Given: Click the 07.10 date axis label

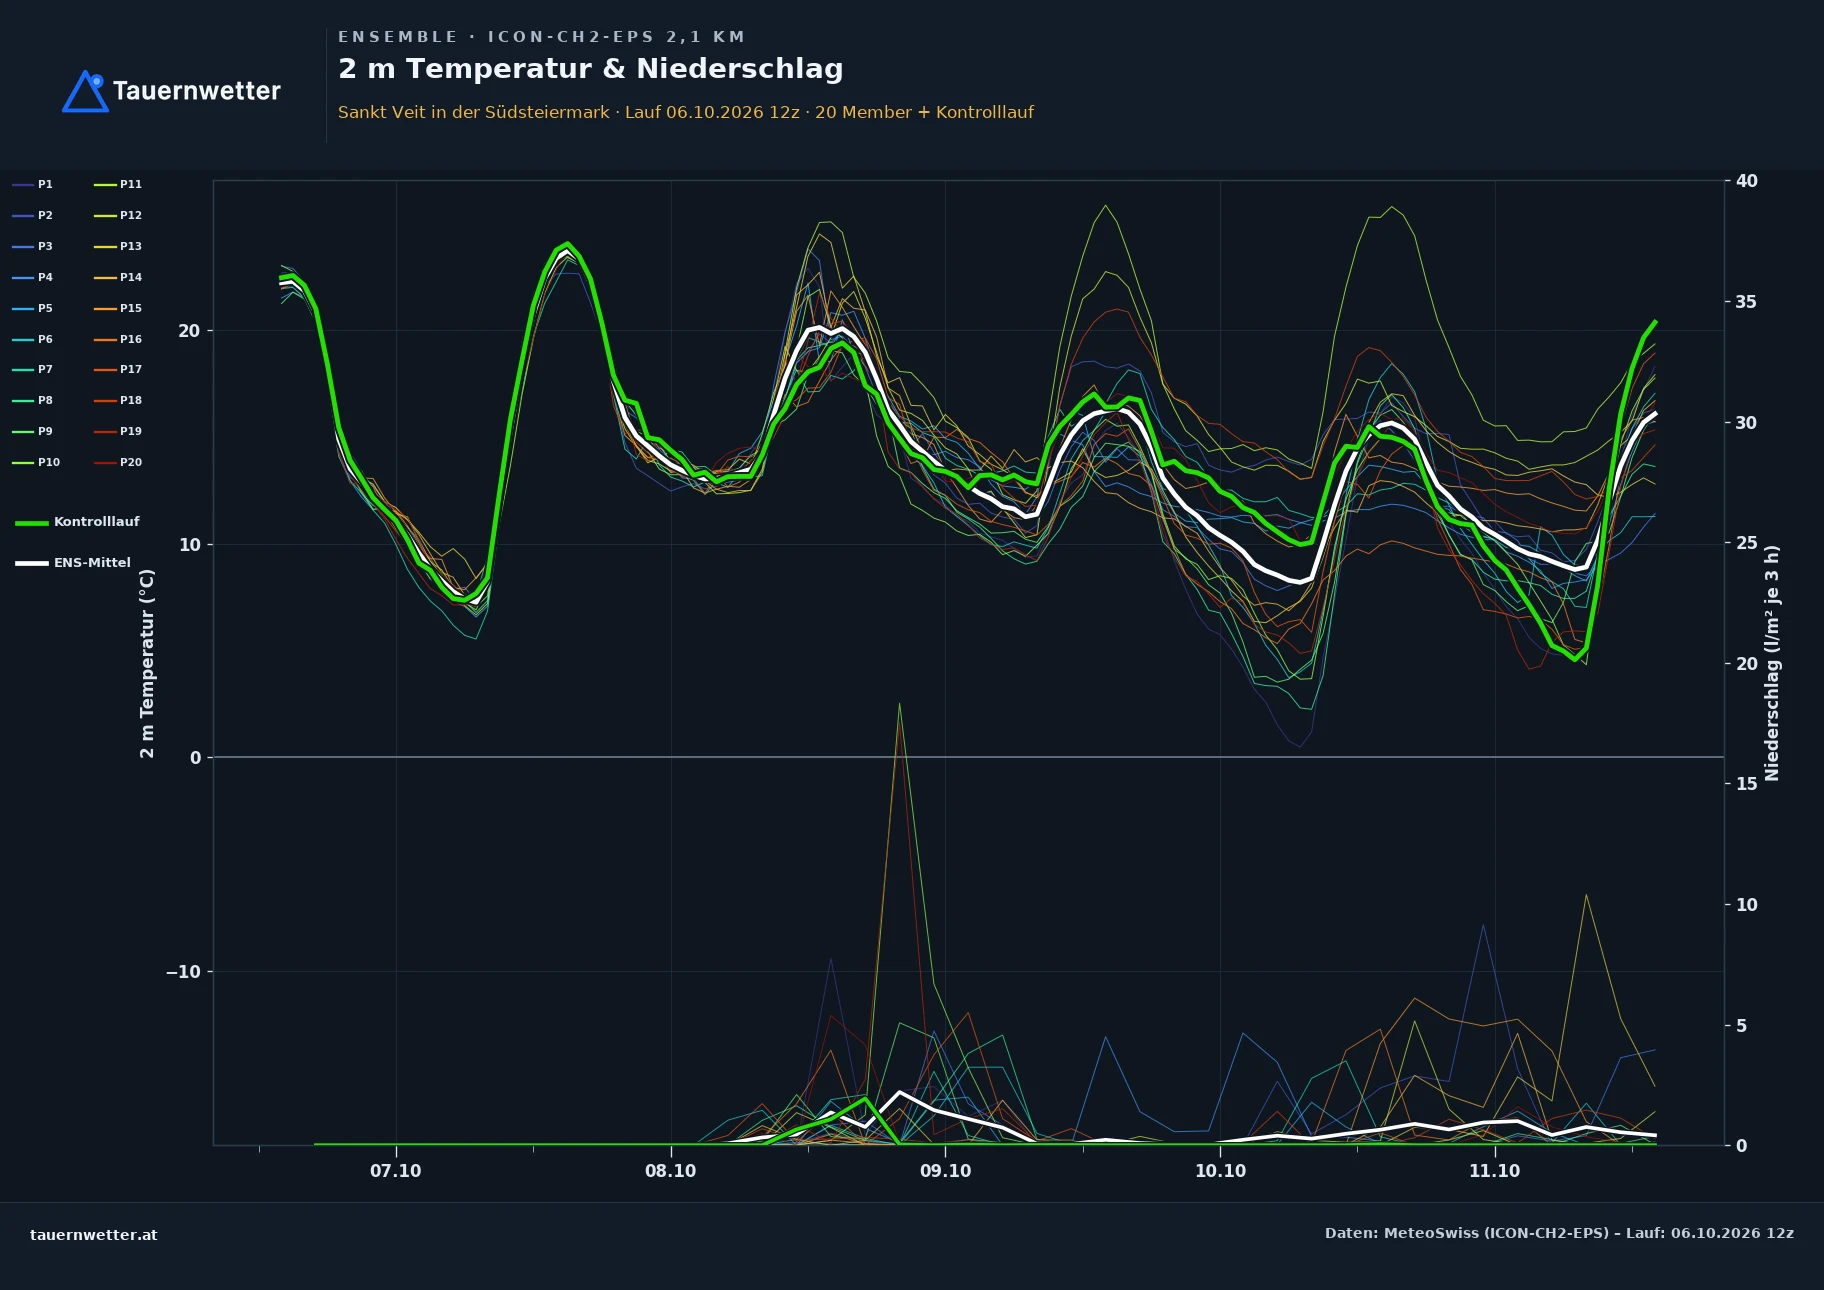Looking at the screenshot, I should pos(396,1171).
